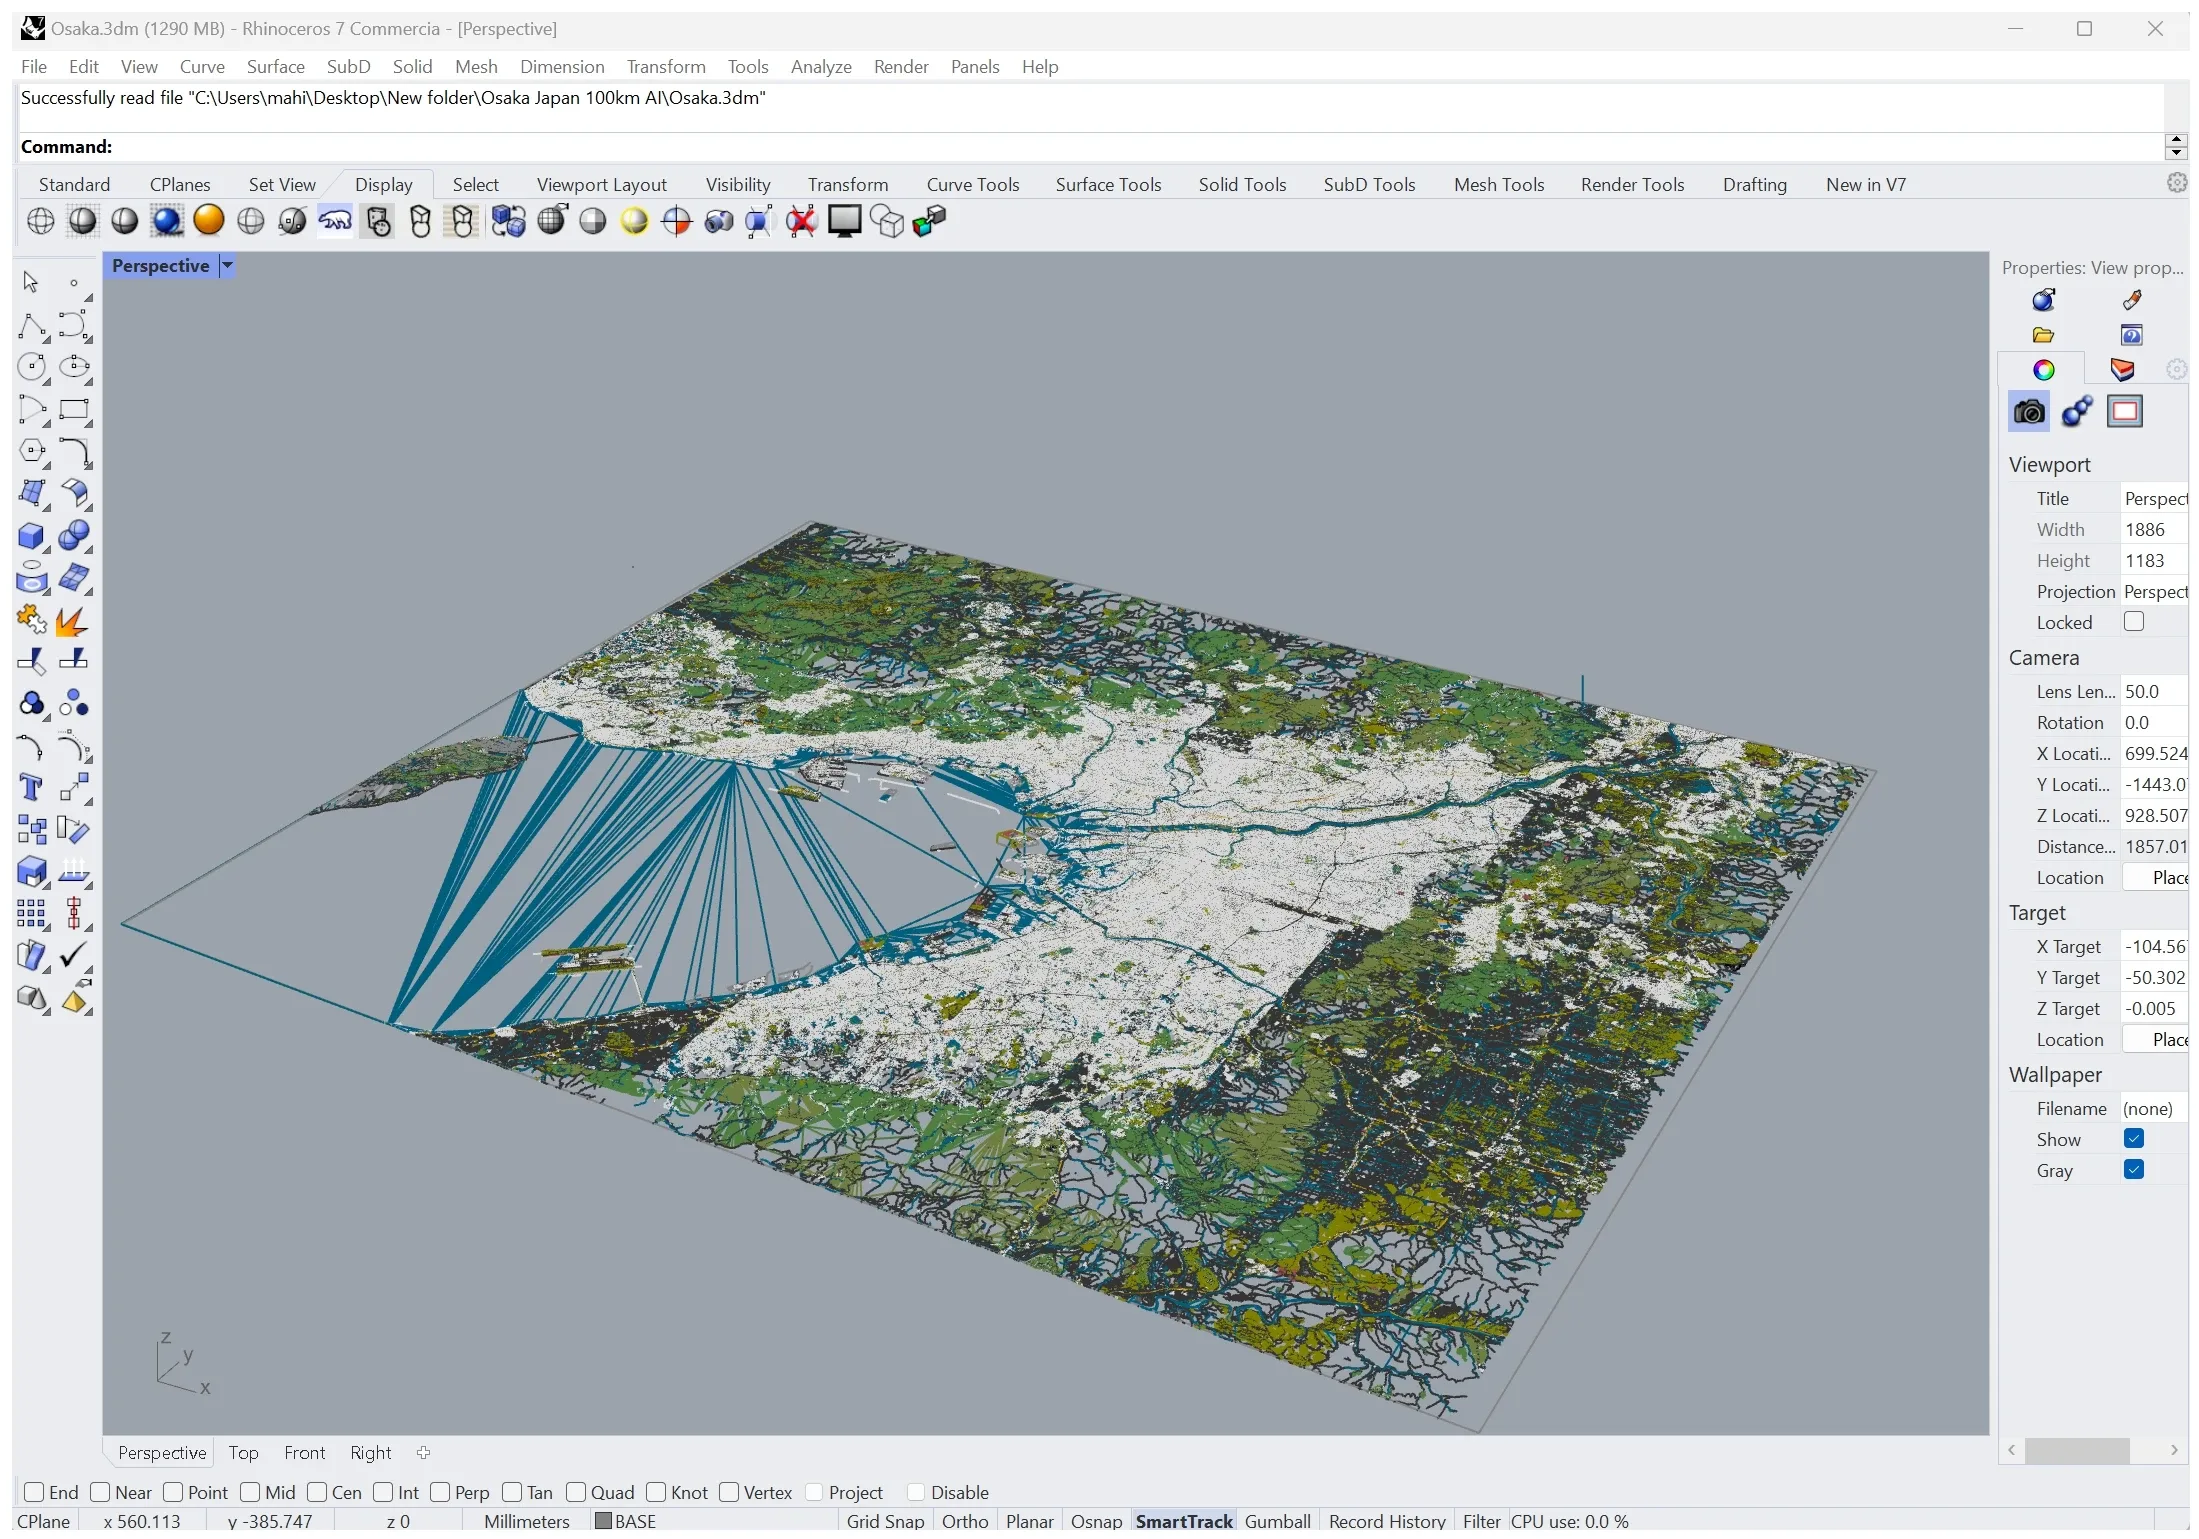Open the color wheel in Properties panel
Screen dimensions: 2199x1539
click(x=2044, y=369)
